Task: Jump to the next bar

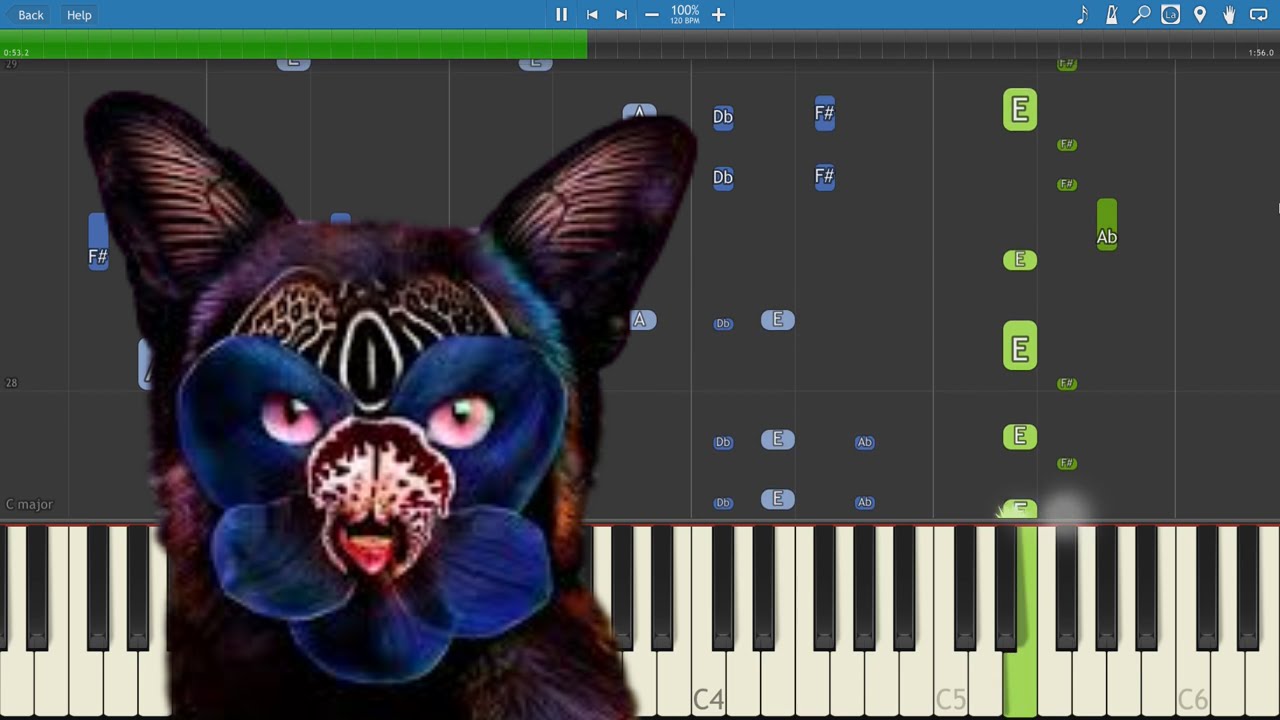Action: pos(621,15)
